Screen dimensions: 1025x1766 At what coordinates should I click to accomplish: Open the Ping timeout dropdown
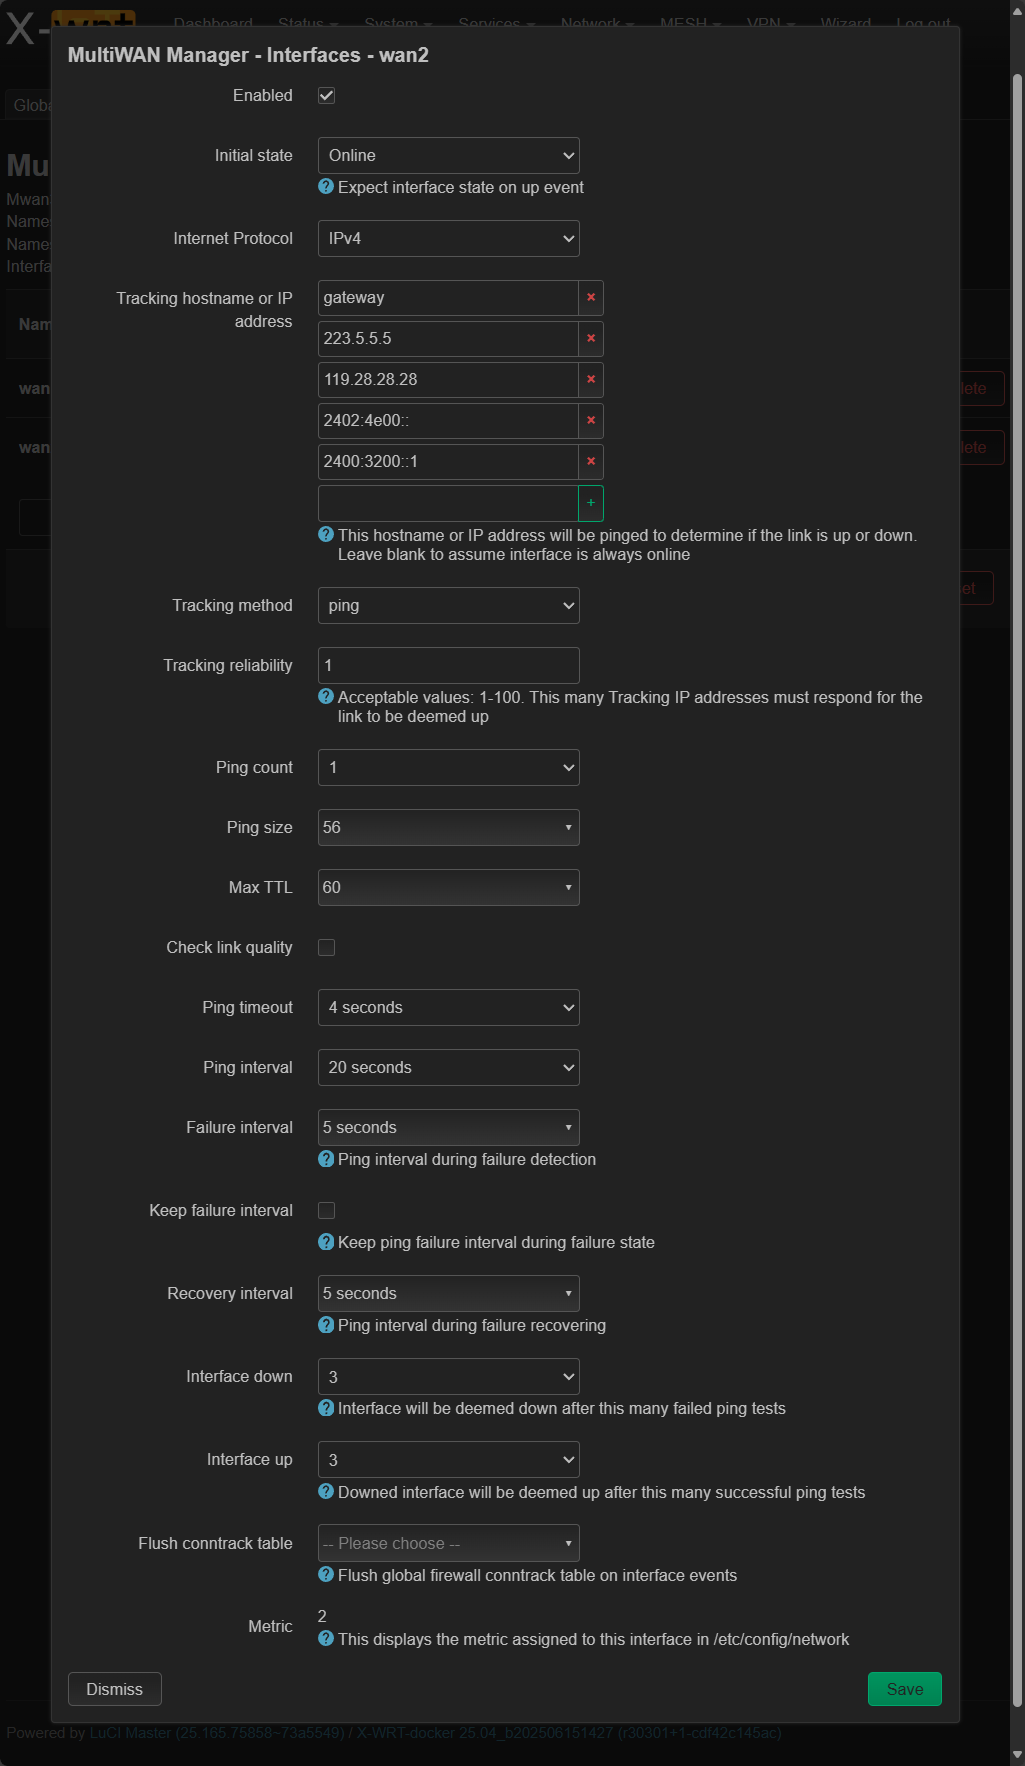pyautogui.click(x=449, y=1008)
